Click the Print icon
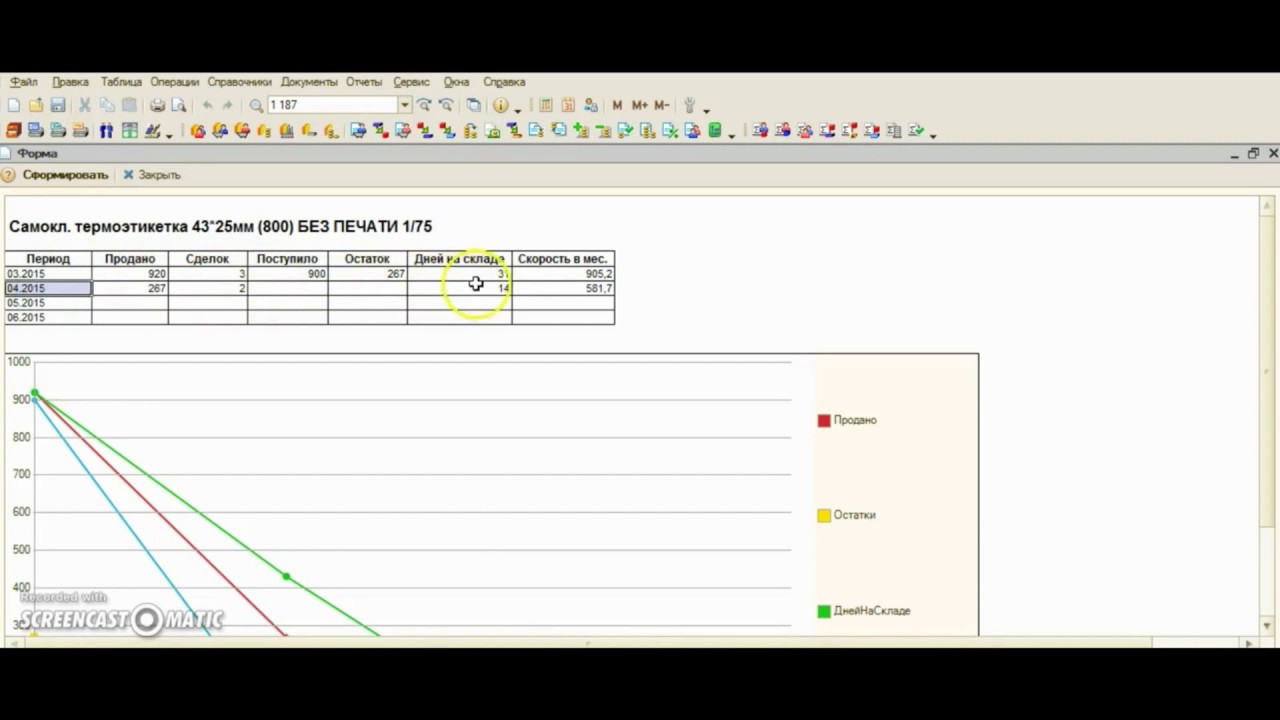The height and width of the screenshot is (720, 1280). [x=157, y=105]
